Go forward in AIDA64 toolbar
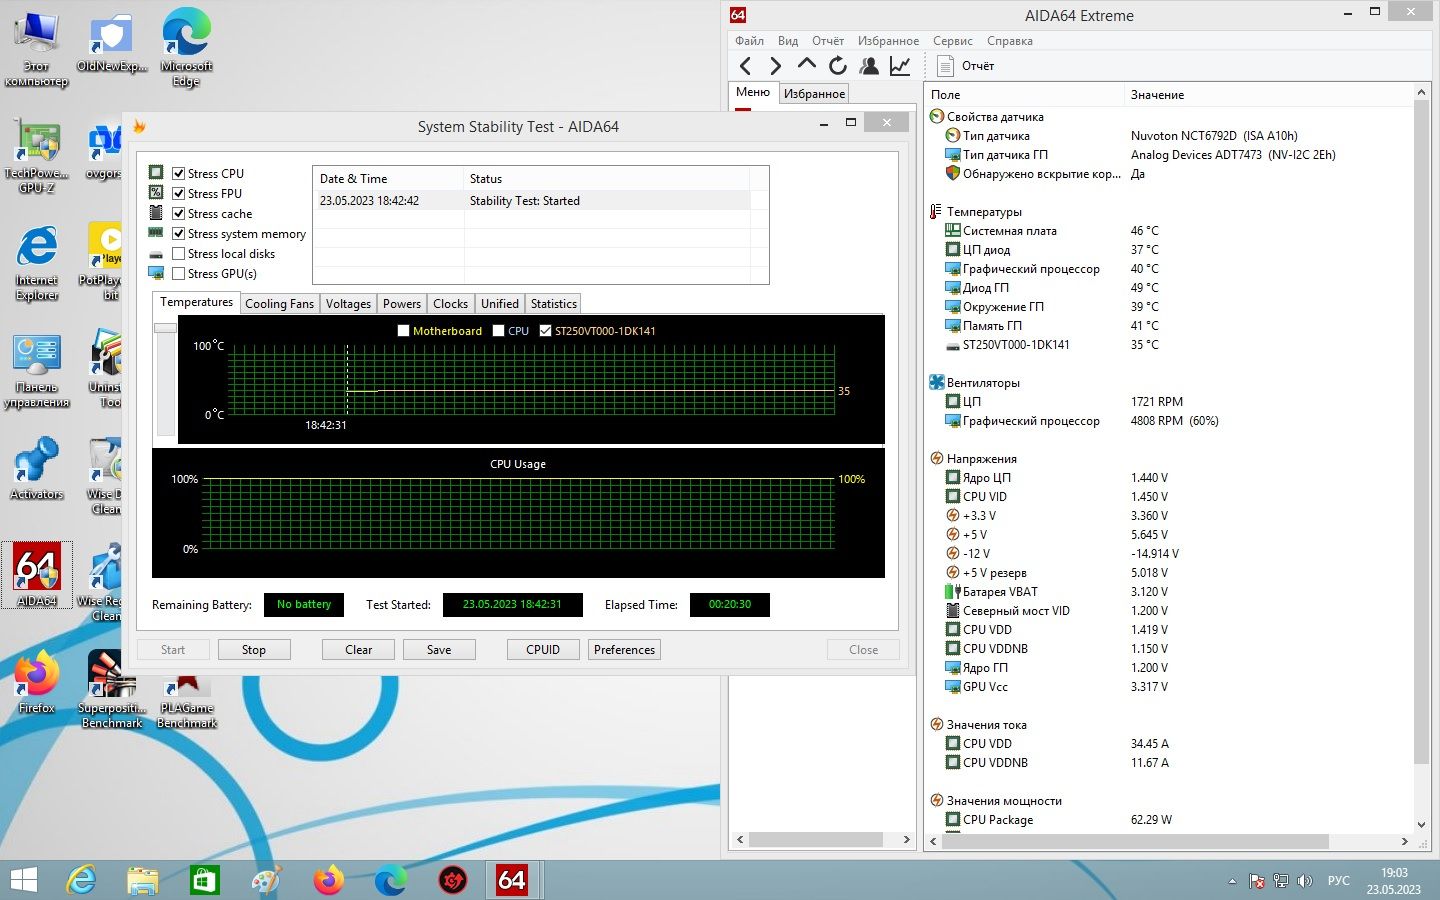Viewport: 1440px width, 900px height. [775, 66]
